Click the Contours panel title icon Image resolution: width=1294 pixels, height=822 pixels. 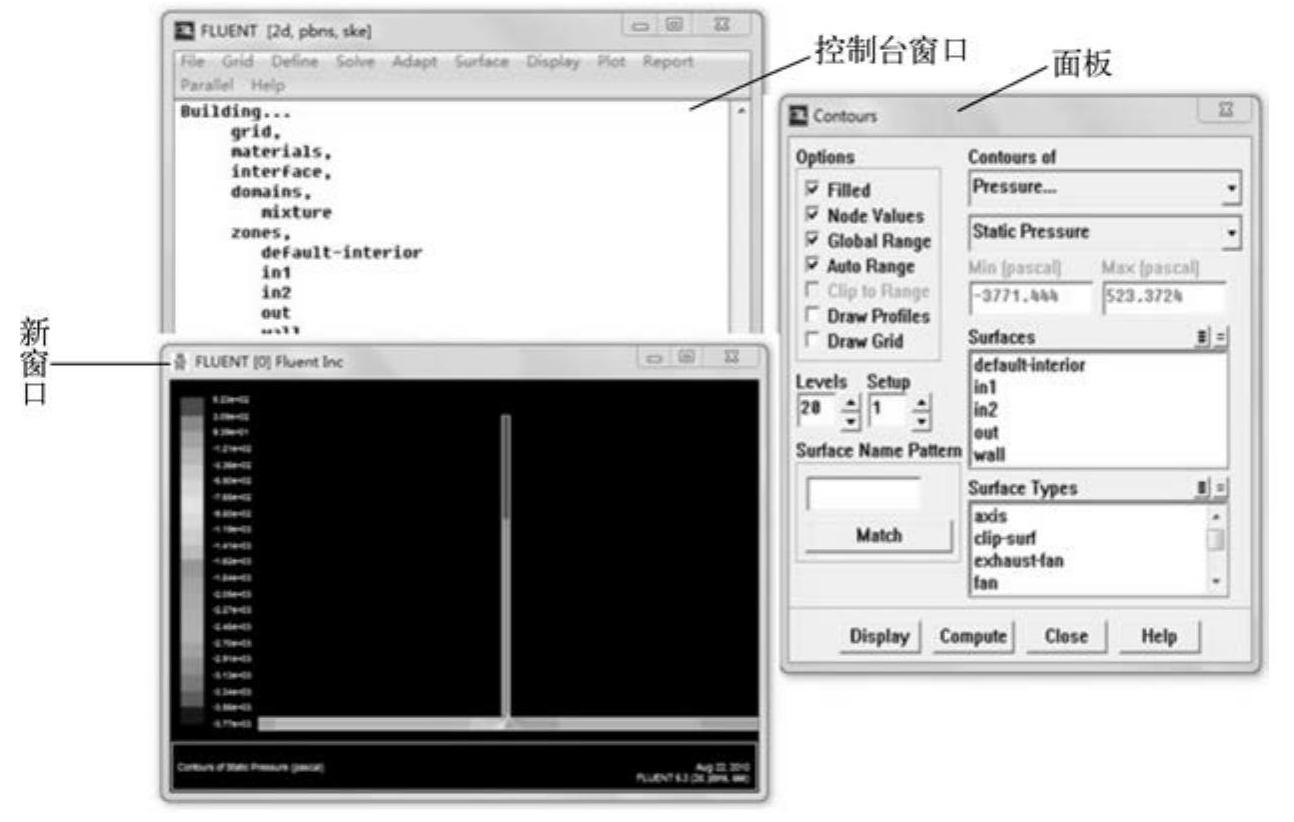coord(799,116)
